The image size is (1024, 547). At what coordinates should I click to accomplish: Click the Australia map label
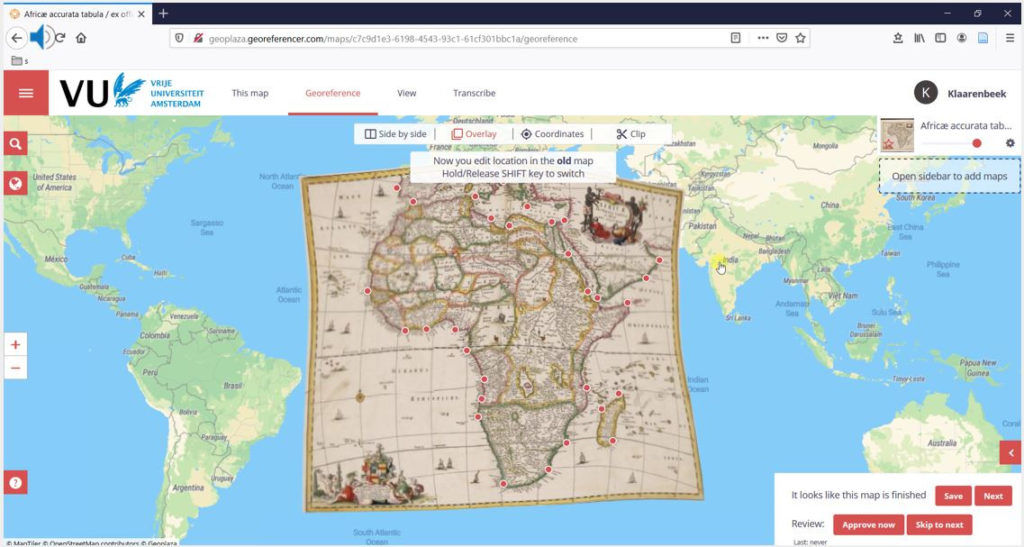point(942,443)
